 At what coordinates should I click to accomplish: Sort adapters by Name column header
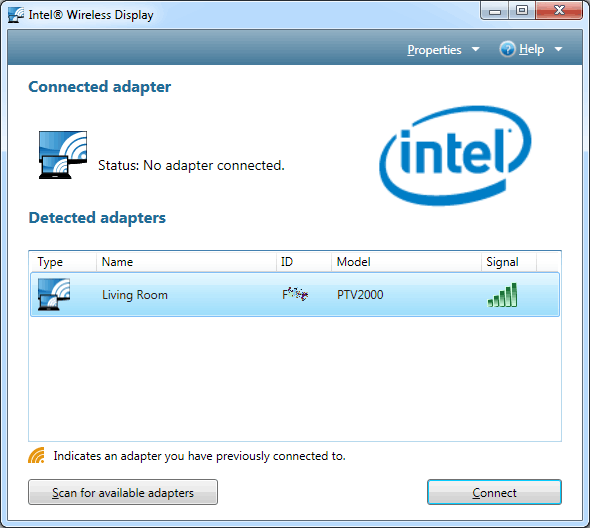(x=186, y=262)
